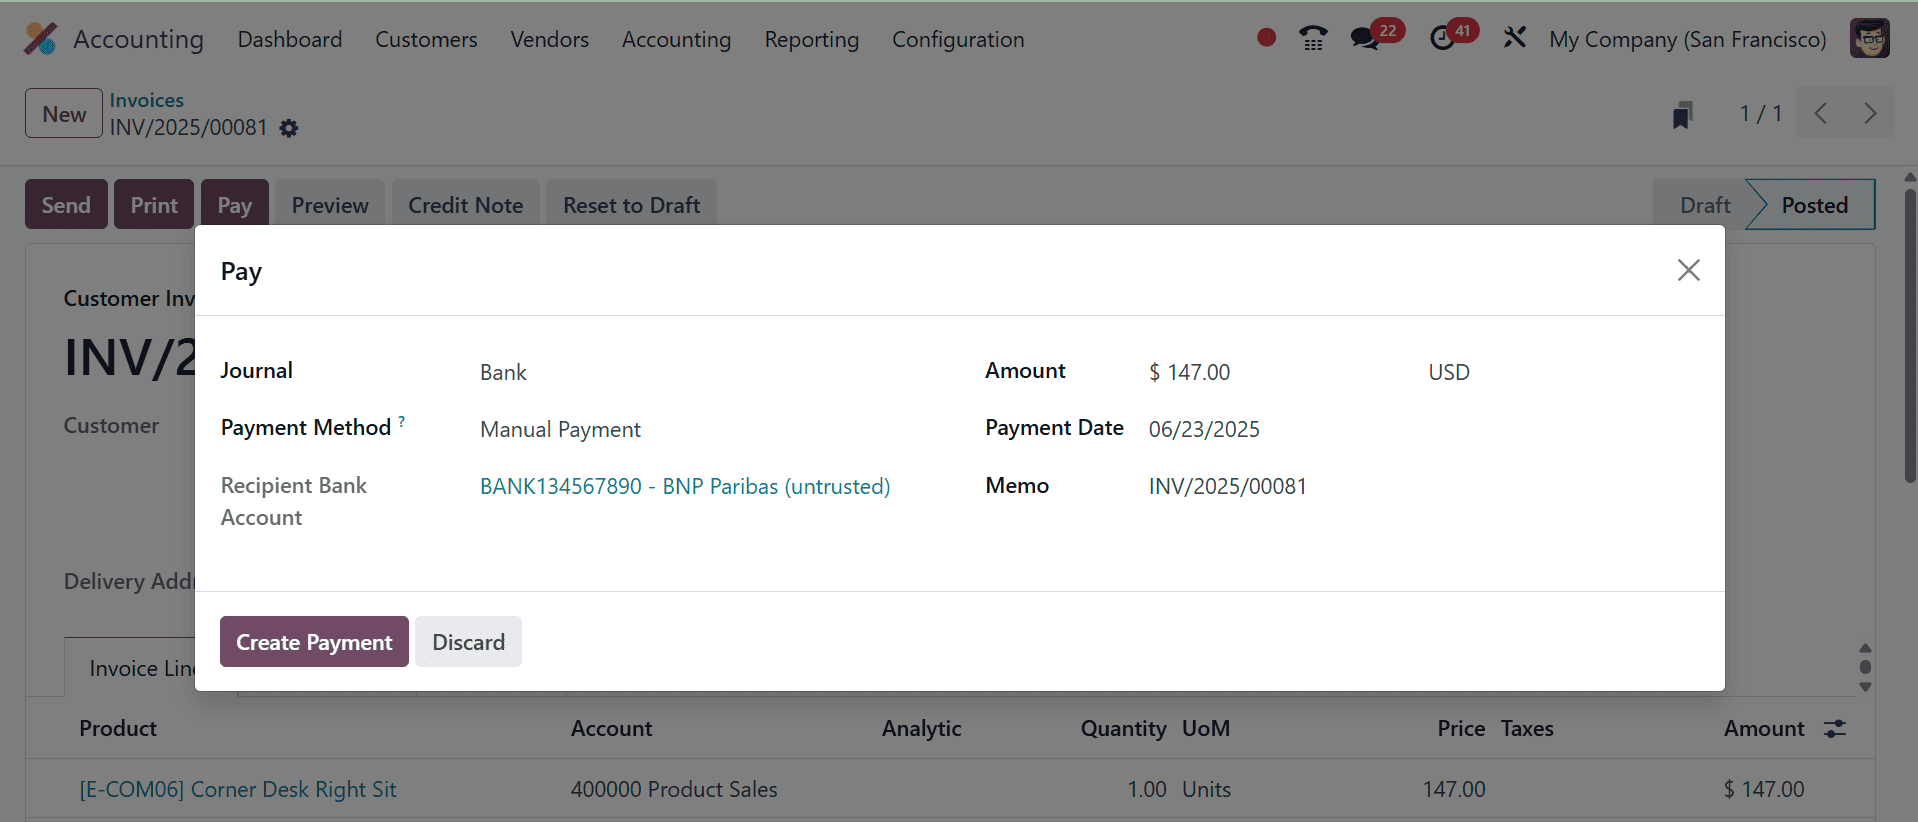Click the Payment Method help question mark
1918x822 pixels.
click(x=402, y=422)
